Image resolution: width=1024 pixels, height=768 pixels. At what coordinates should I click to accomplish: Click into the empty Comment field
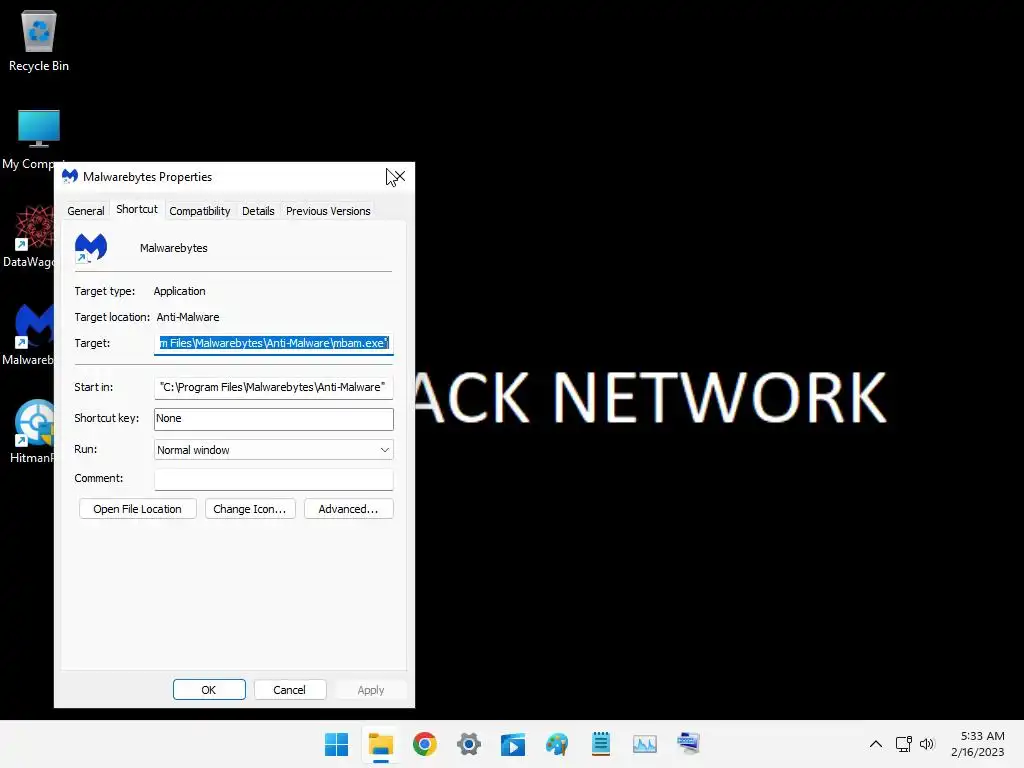pyautogui.click(x=274, y=479)
